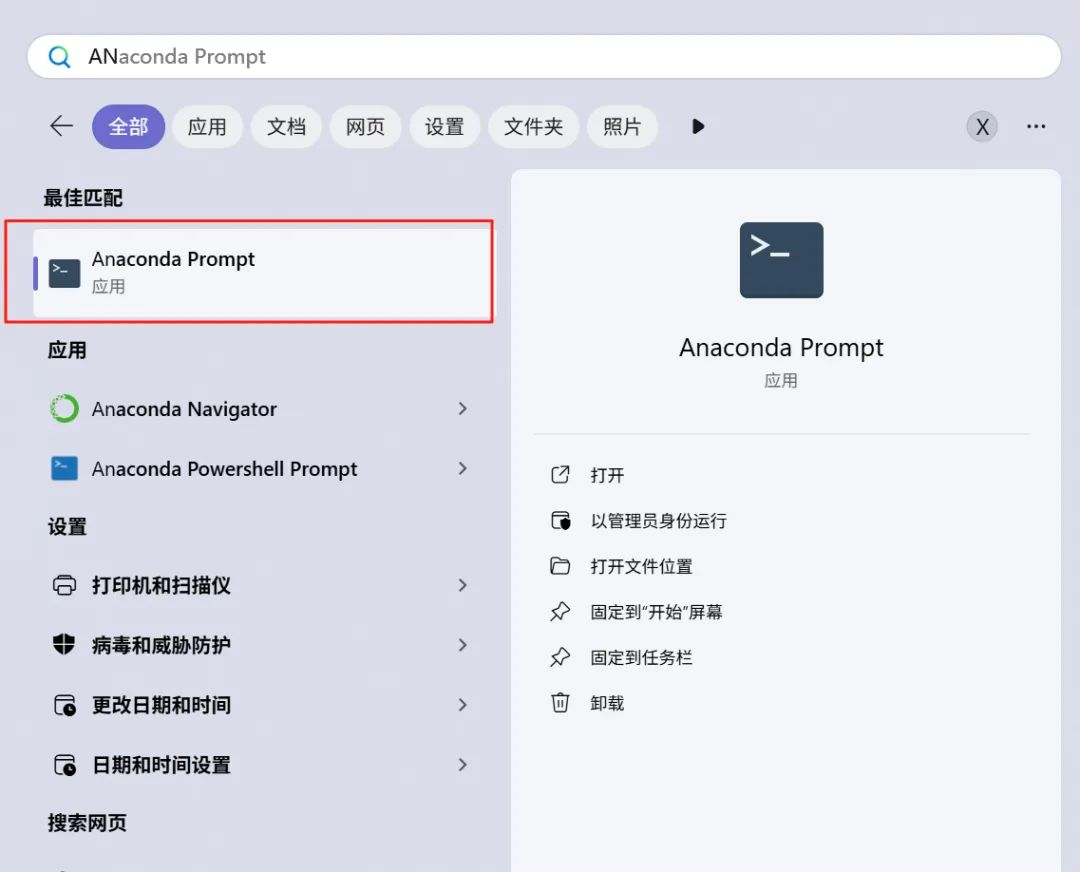Switch to the 网页 filter tab
The width and height of the screenshot is (1080, 872).
pos(365,127)
